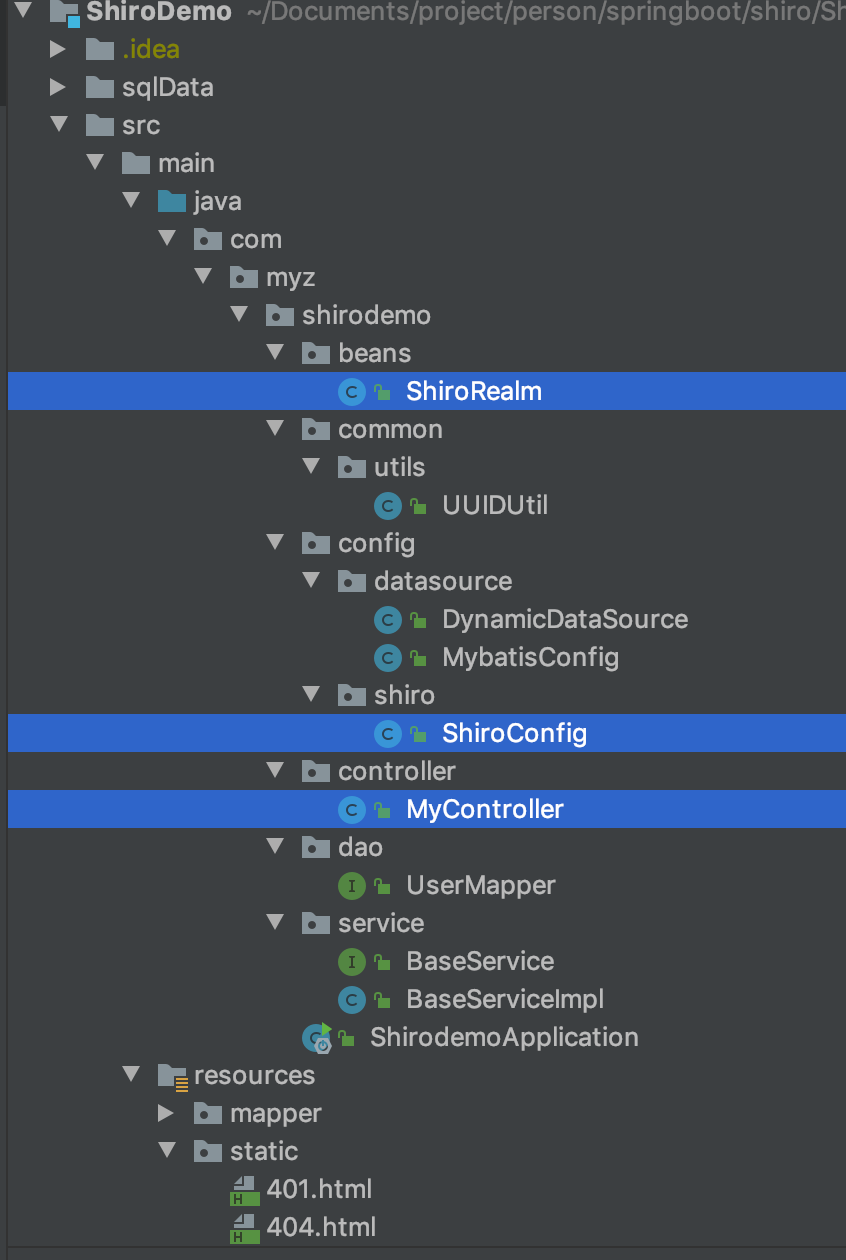This screenshot has height=1260, width=846.
Task: Open the 404.html file
Action: pyautogui.click(x=321, y=1228)
